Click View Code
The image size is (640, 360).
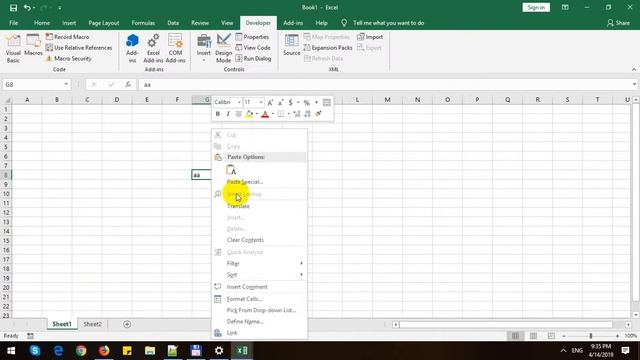[x=253, y=48]
